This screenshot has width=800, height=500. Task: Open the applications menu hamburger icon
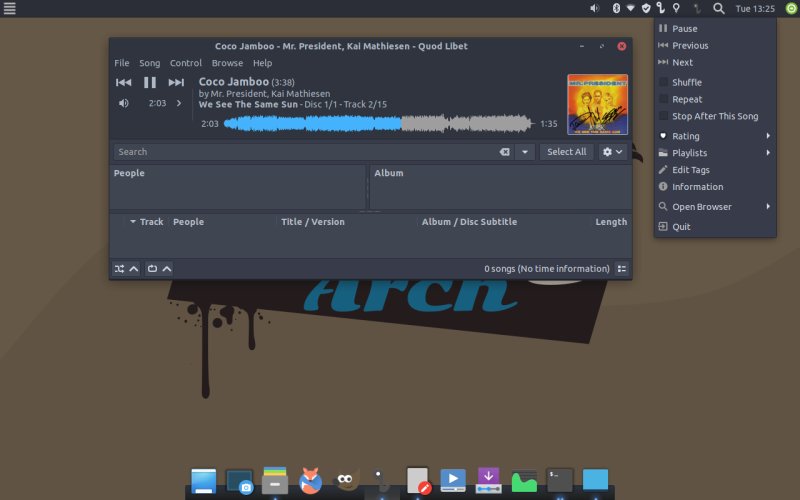[9, 8]
